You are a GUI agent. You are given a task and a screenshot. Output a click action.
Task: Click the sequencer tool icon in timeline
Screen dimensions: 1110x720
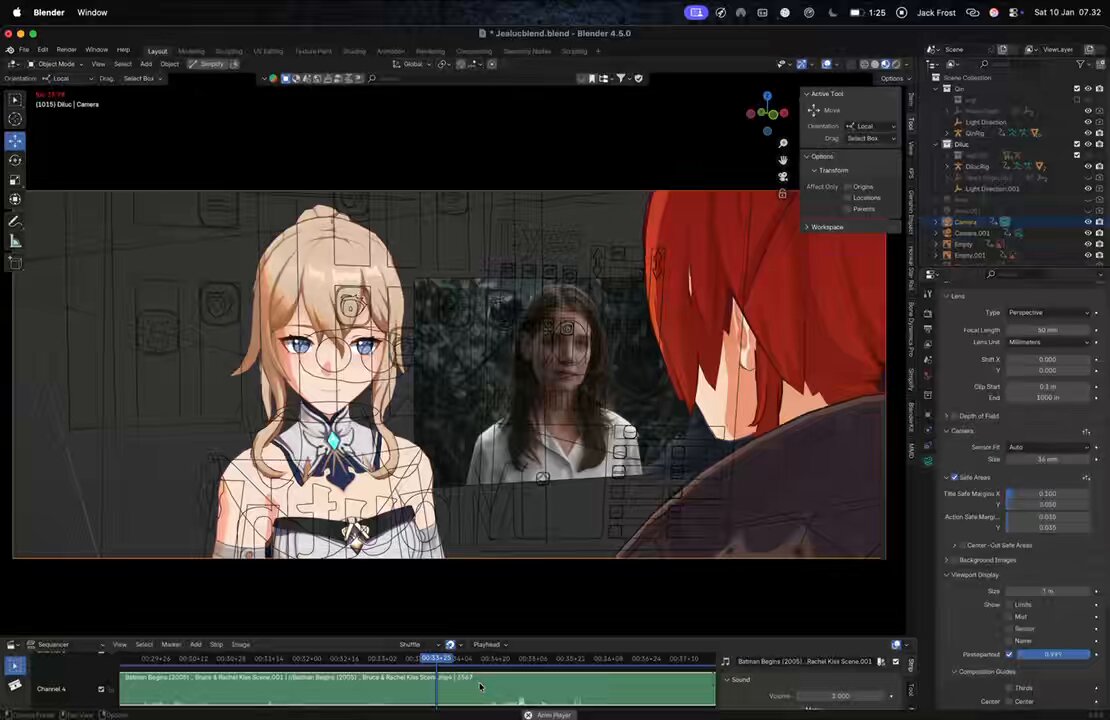click(x=15, y=665)
